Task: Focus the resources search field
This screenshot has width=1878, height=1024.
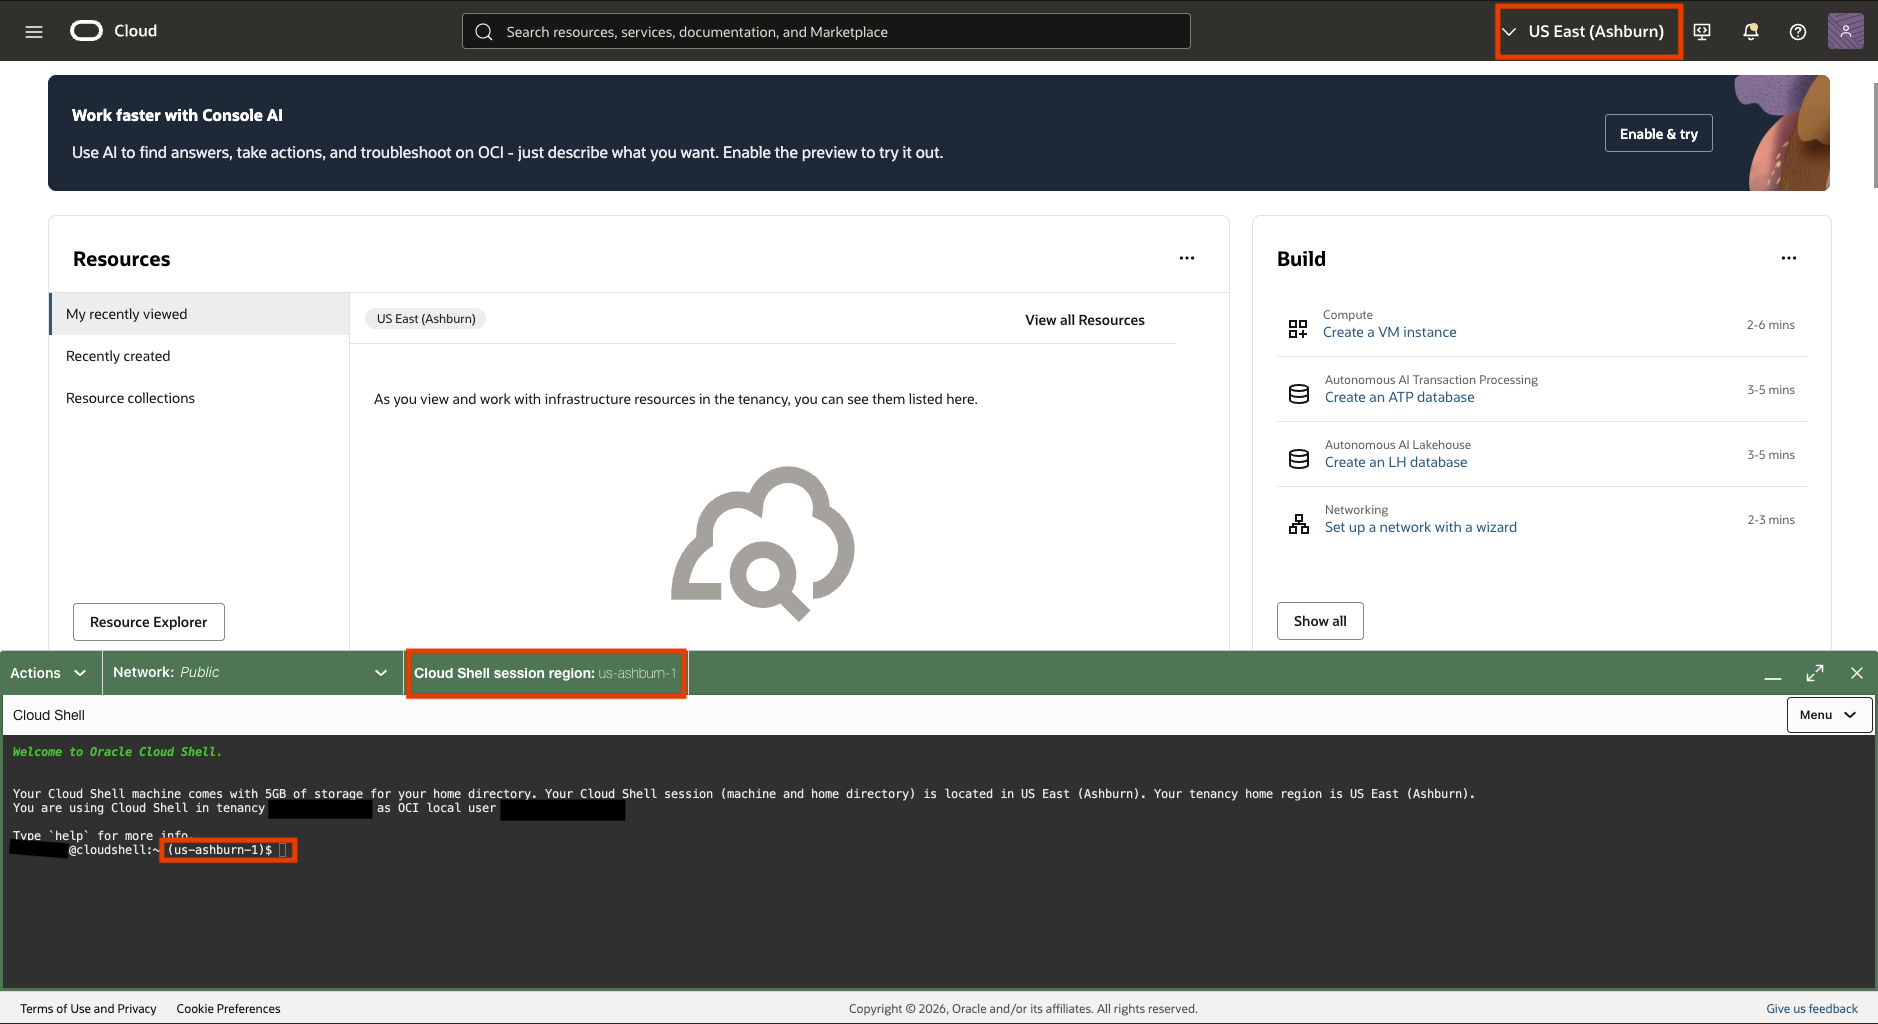Action: pyautogui.click(x=826, y=31)
